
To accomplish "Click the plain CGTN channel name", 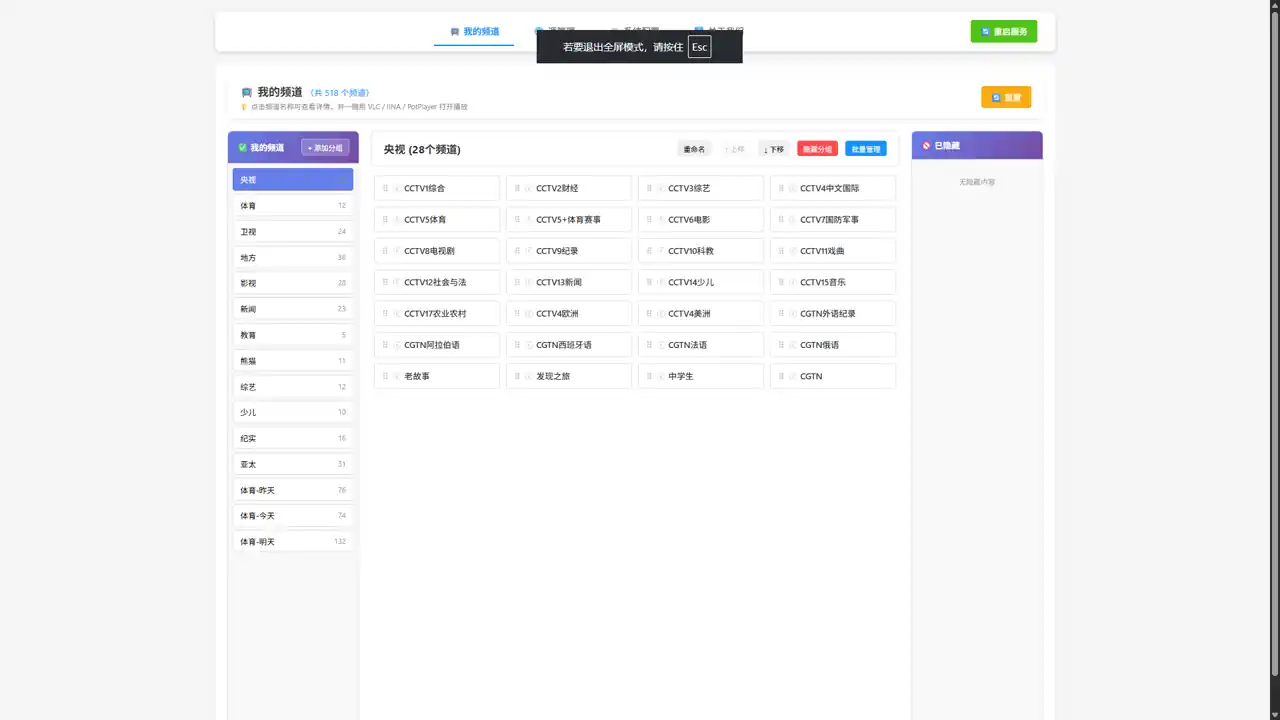I will 811,376.
